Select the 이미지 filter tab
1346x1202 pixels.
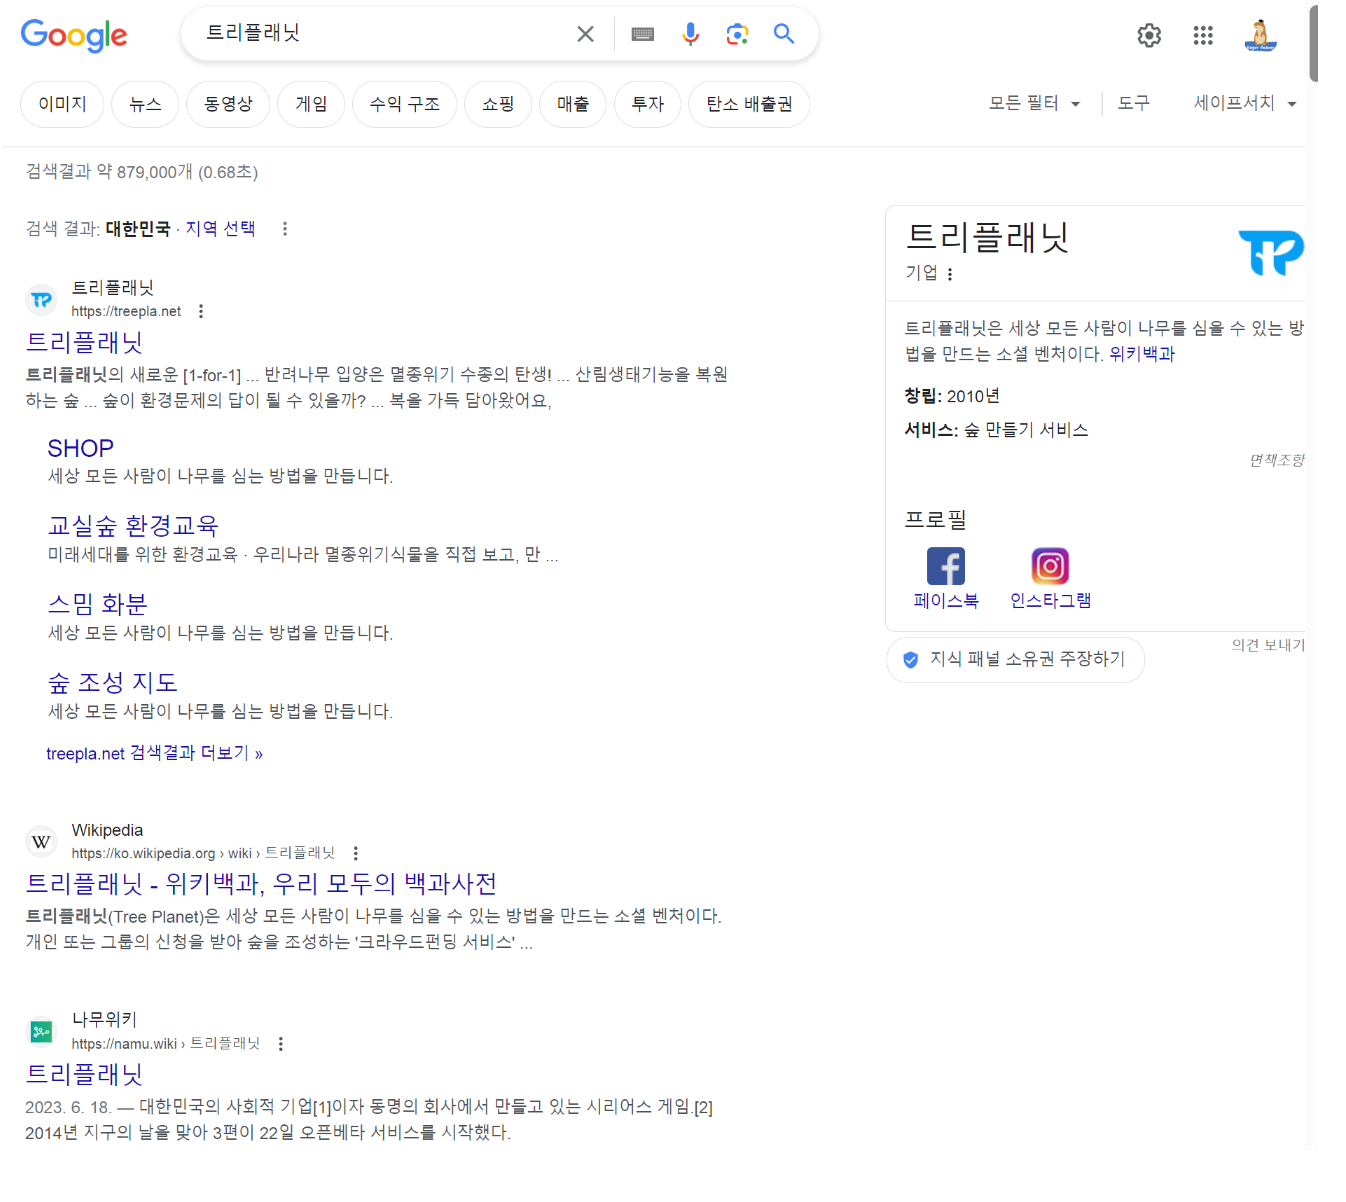(62, 104)
